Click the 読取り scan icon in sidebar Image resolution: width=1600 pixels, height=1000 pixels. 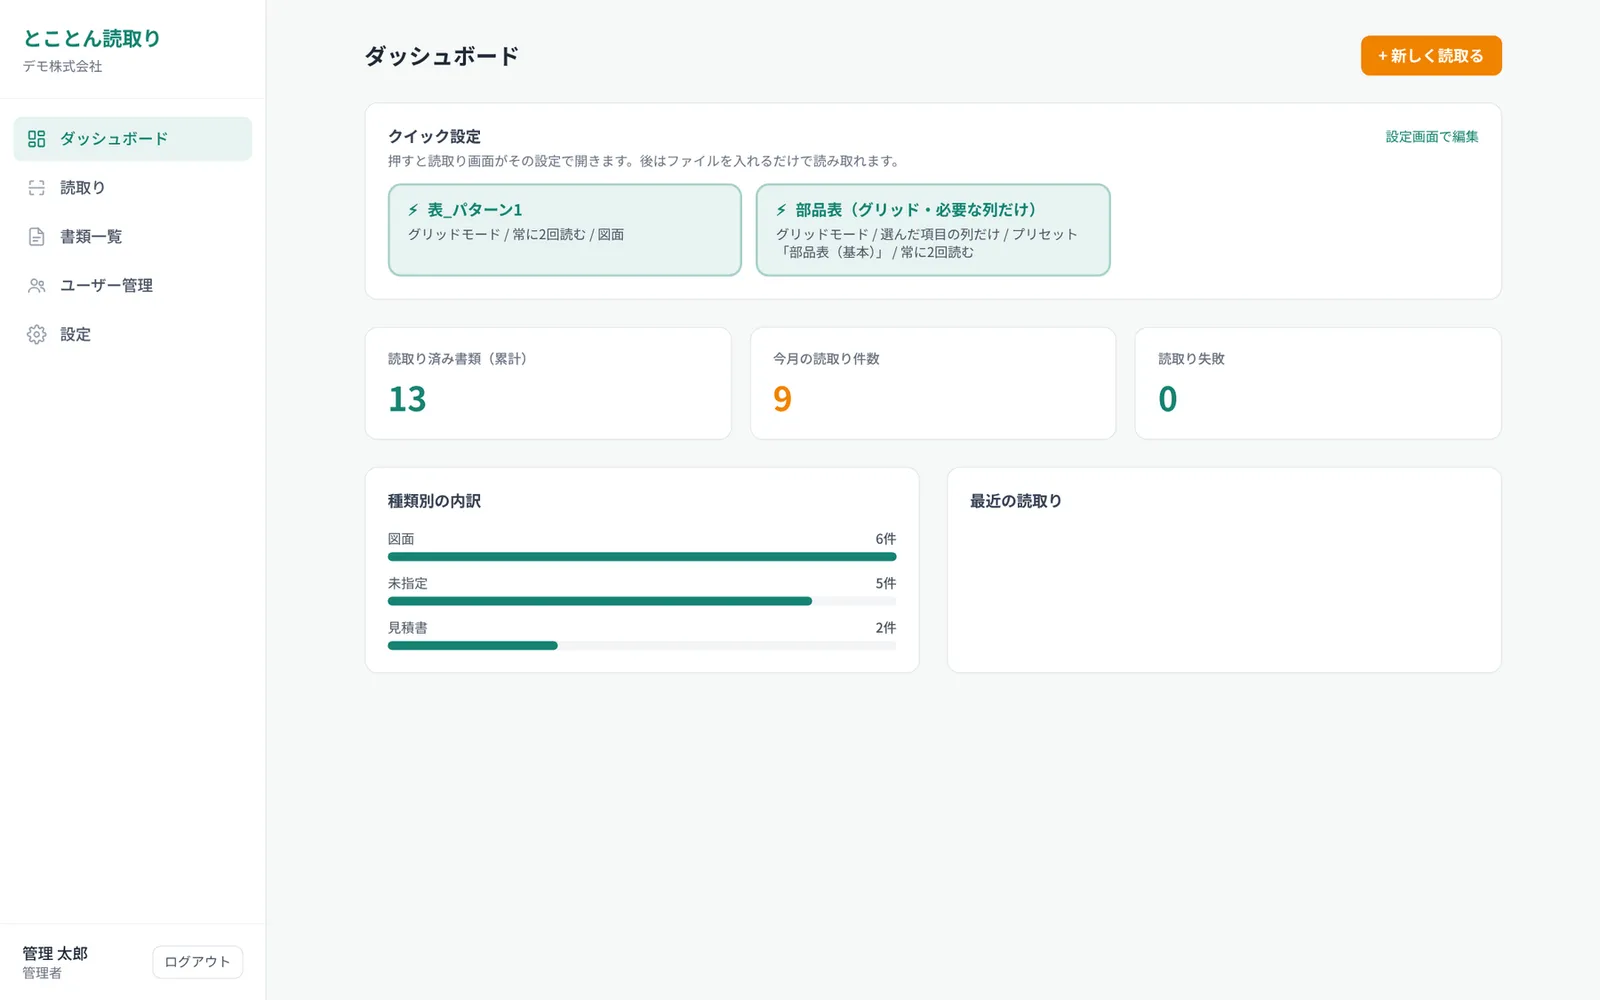(x=37, y=188)
